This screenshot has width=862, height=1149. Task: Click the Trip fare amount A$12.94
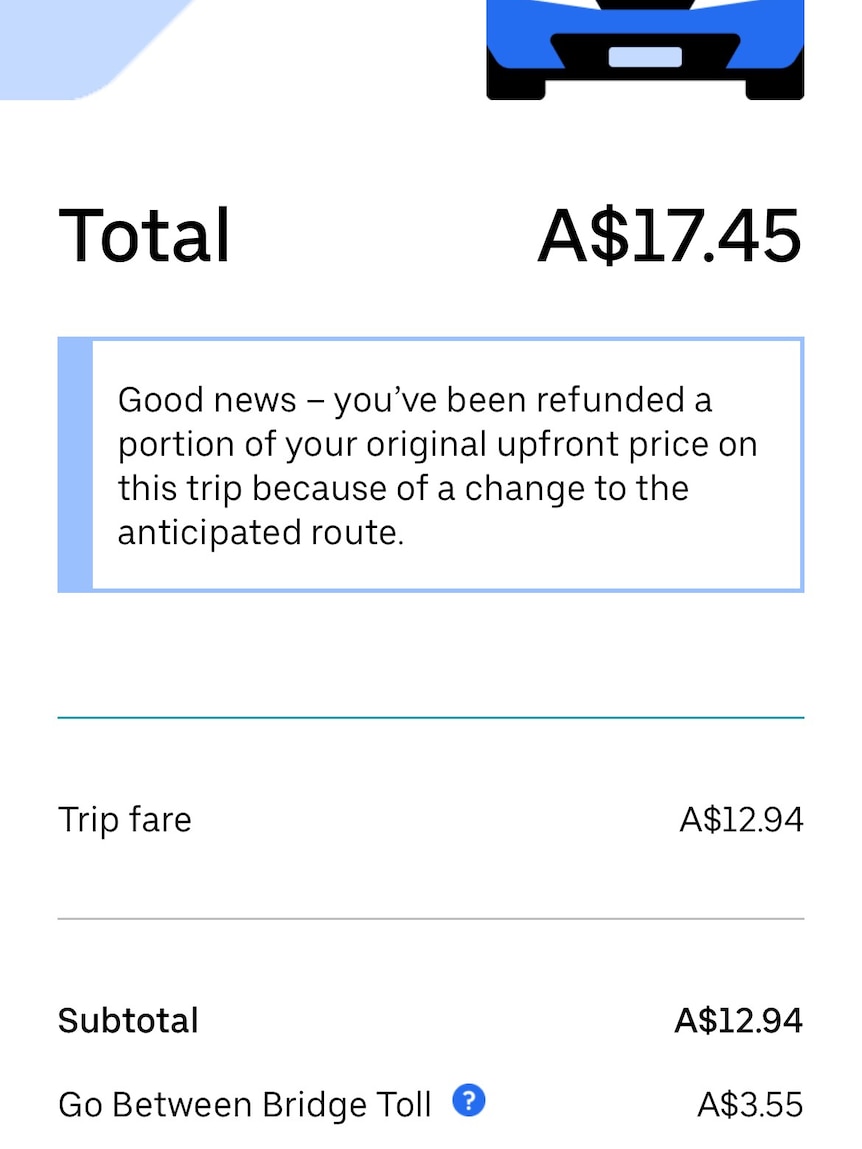(742, 819)
